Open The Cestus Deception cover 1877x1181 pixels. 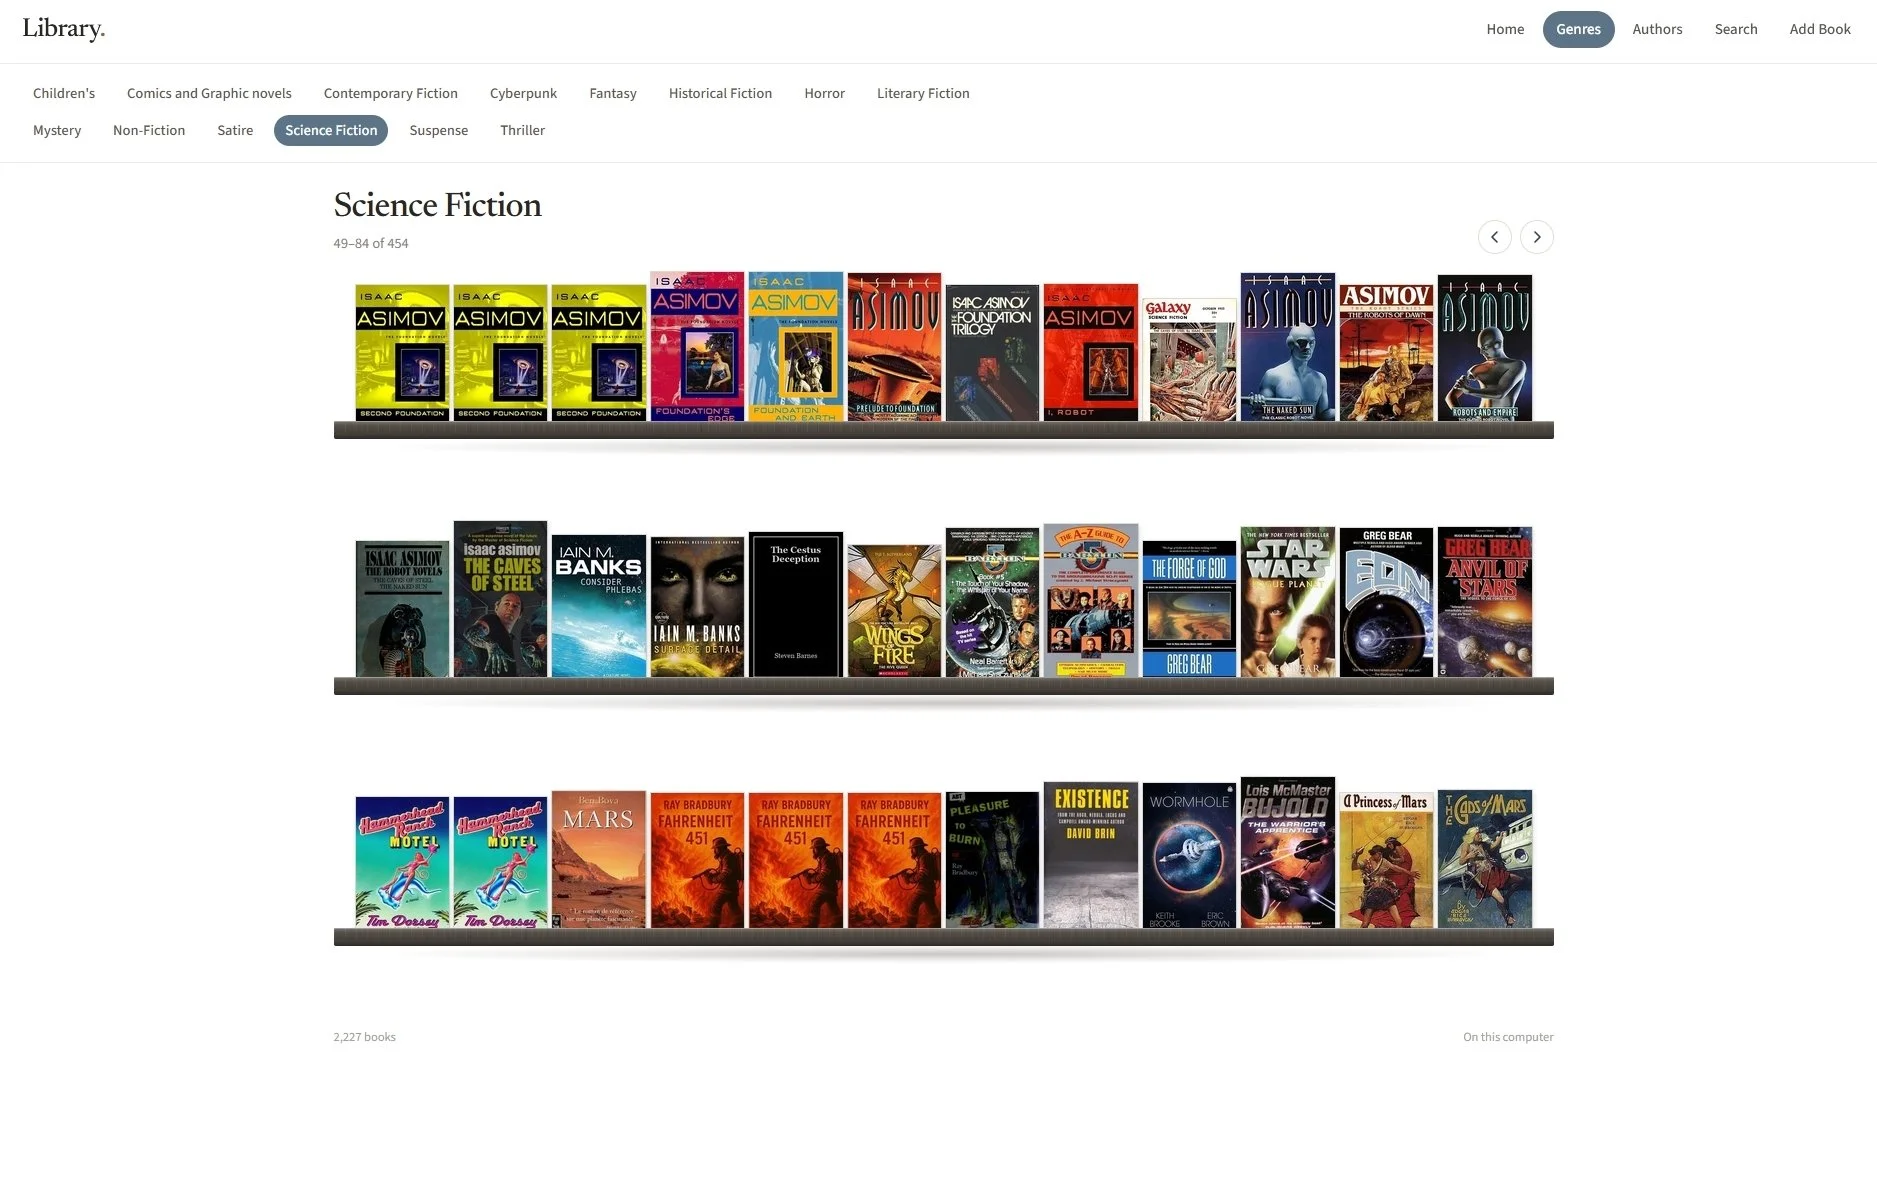[795, 605]
